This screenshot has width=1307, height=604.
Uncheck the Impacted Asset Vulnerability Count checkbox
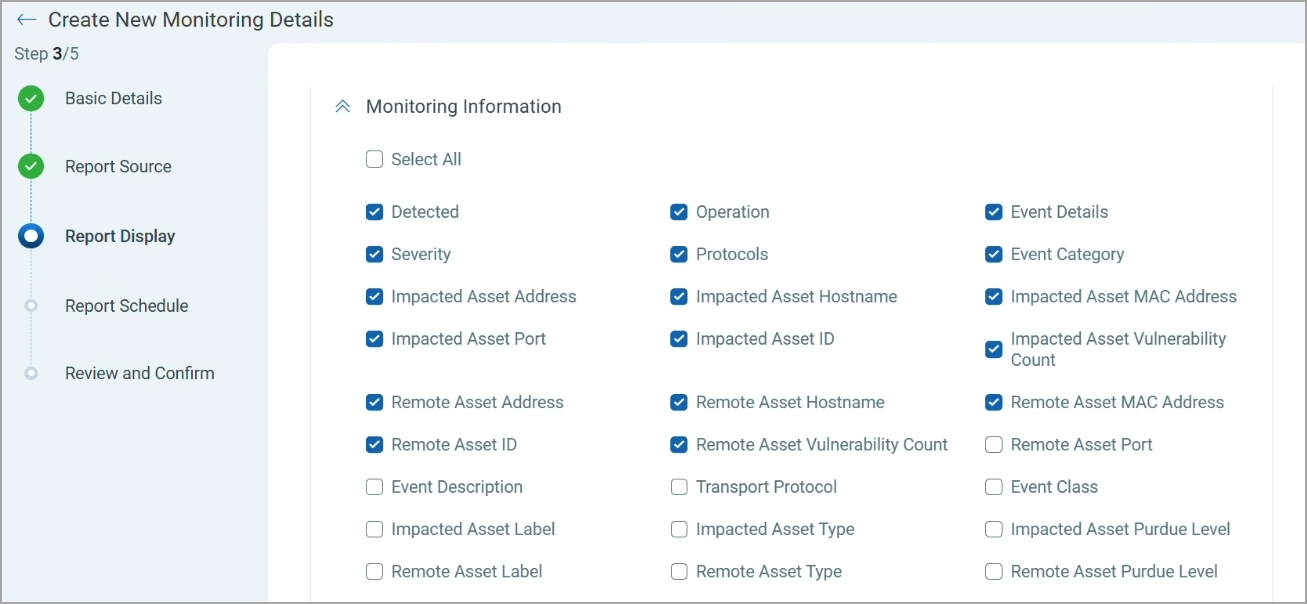pyautogui.click(x=994, y=349)
